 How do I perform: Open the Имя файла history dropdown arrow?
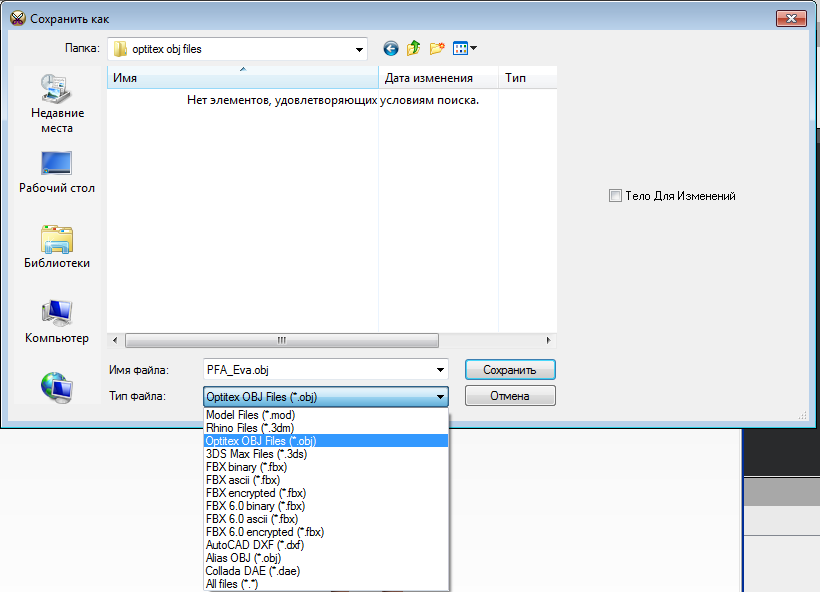[x=440, y=370]
